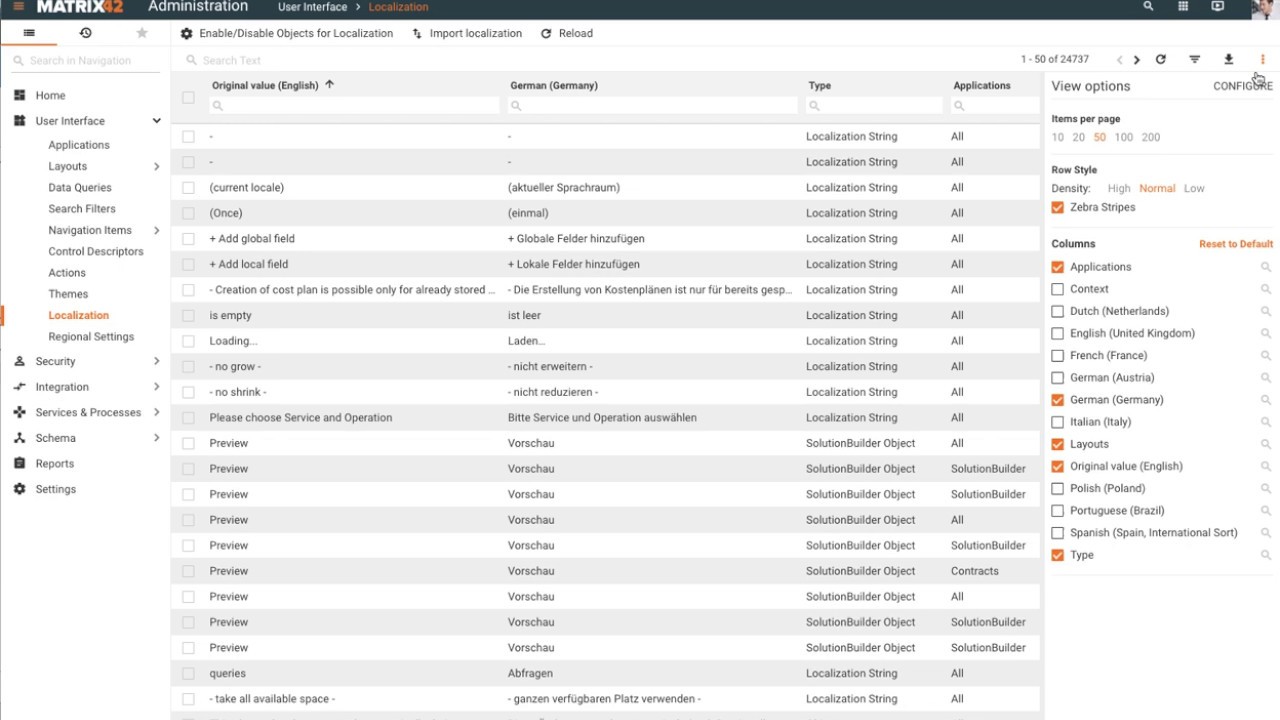Set items per page to 100
The height and width of the screenshot is (720, 1280).
(x=1124, y=137)
